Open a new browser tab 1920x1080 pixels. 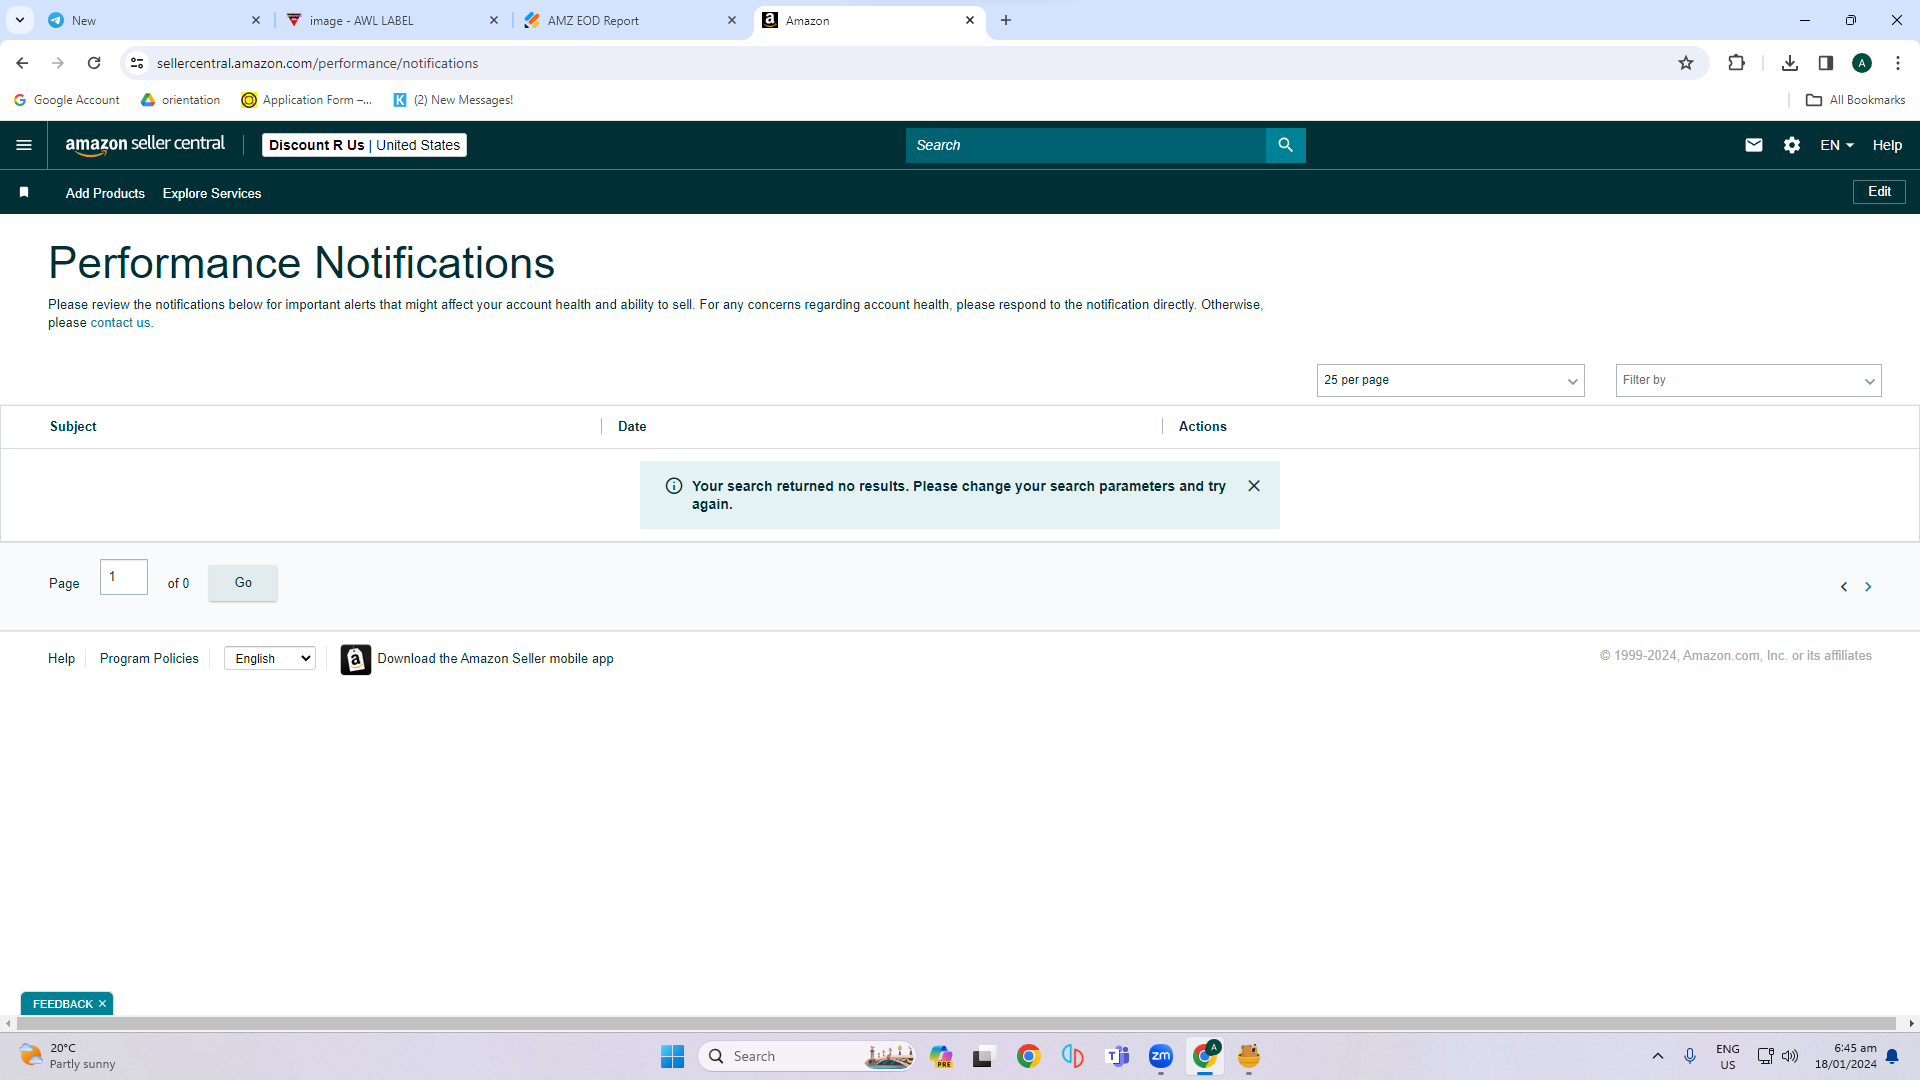1006,20
